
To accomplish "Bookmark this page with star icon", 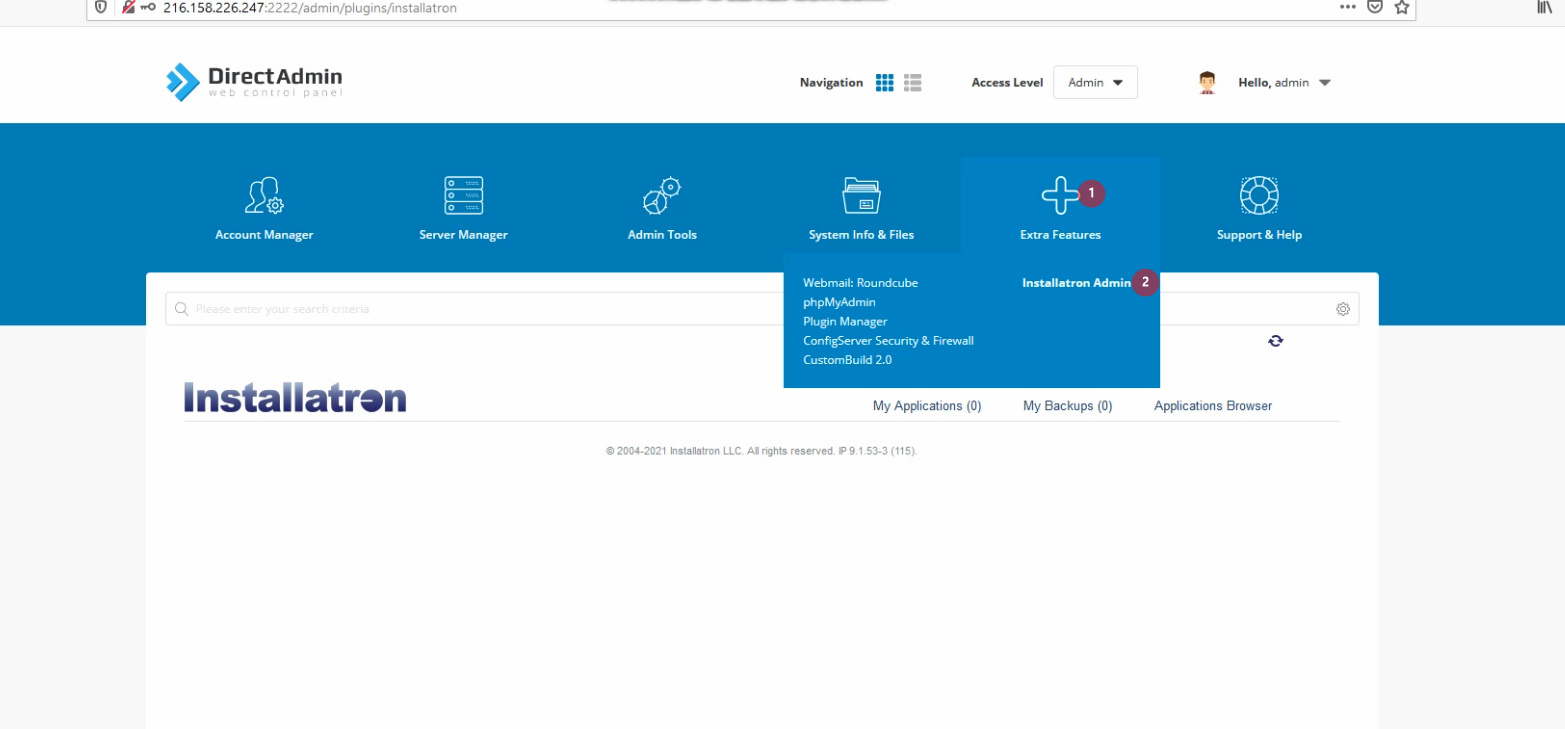I will pyautogui.click(x=1402, y=7).
